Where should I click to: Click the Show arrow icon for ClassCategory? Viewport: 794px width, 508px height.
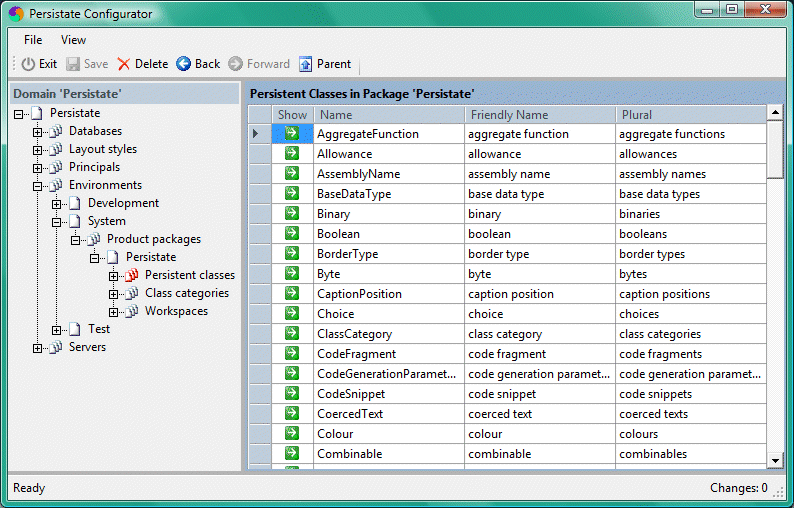(x=292, y=333)
